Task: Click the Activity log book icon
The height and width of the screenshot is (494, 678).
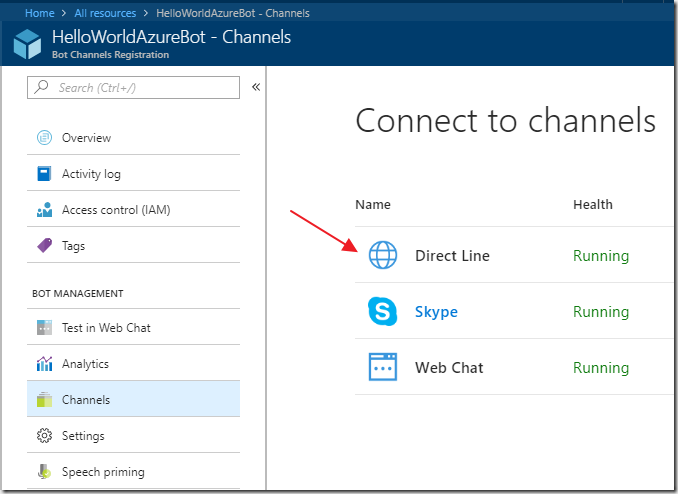Action: tap(44, 173)
